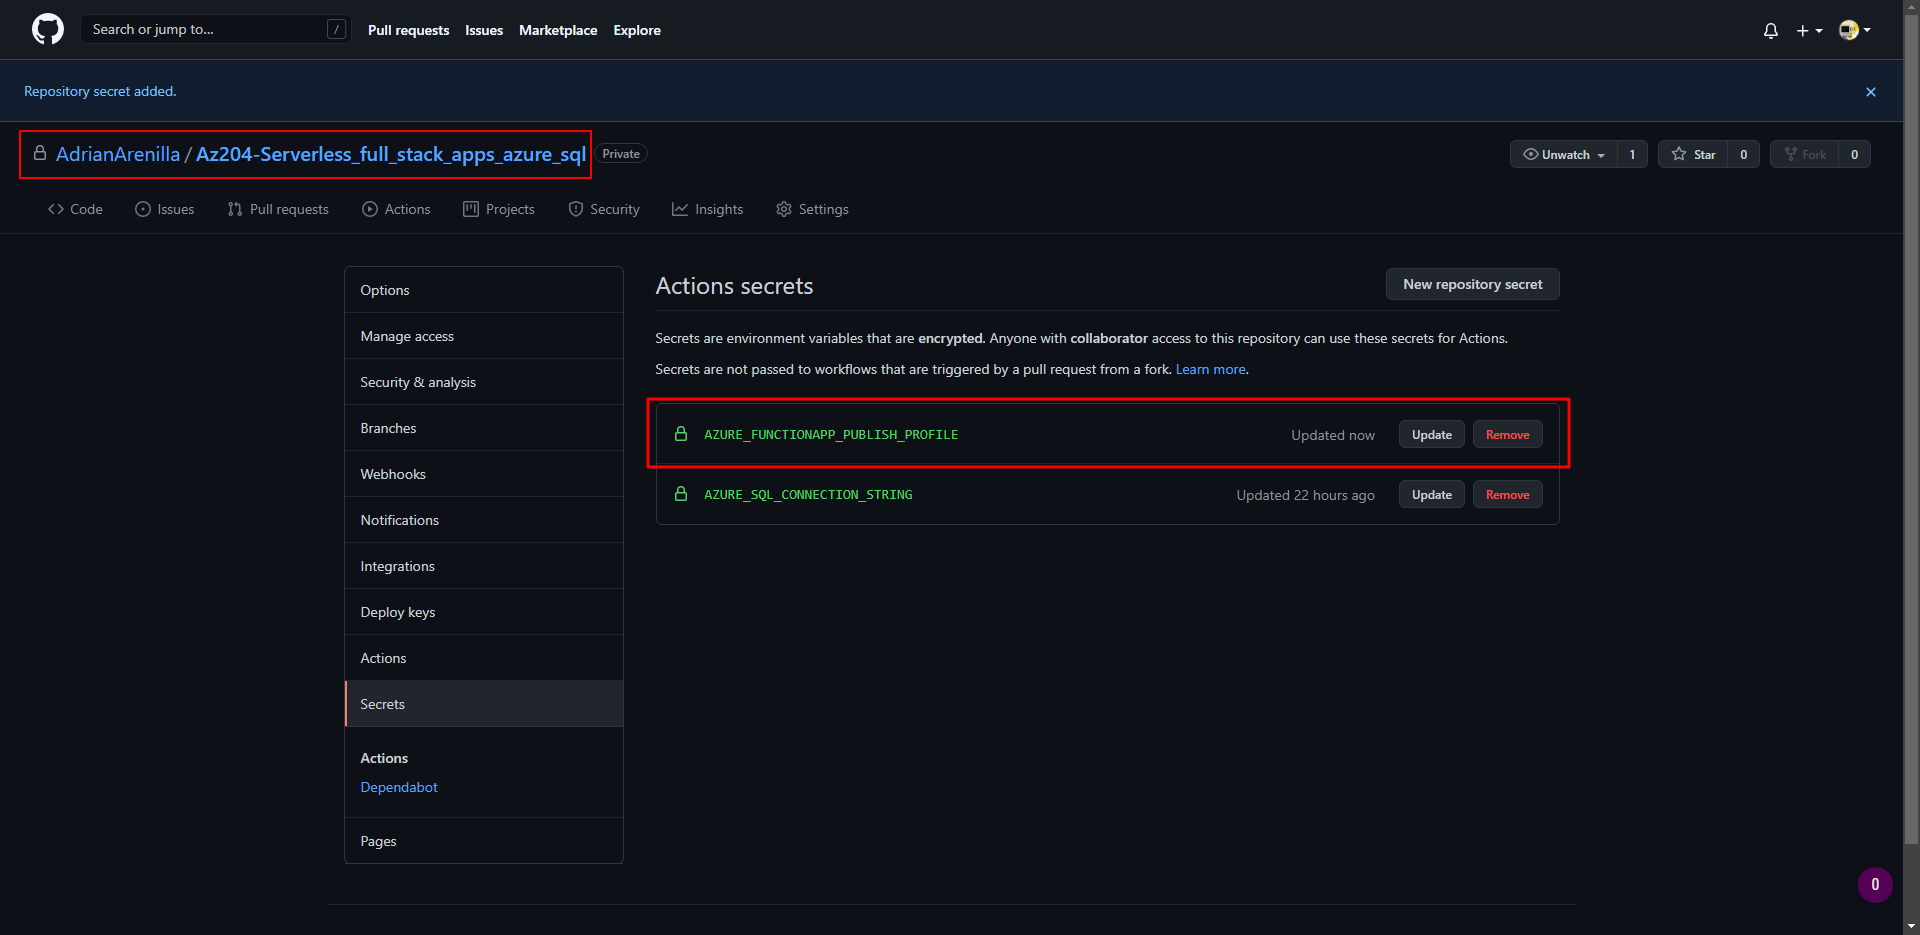Open Deploy keys settings
1920x935 pixels.
click(x=484, y=612)
